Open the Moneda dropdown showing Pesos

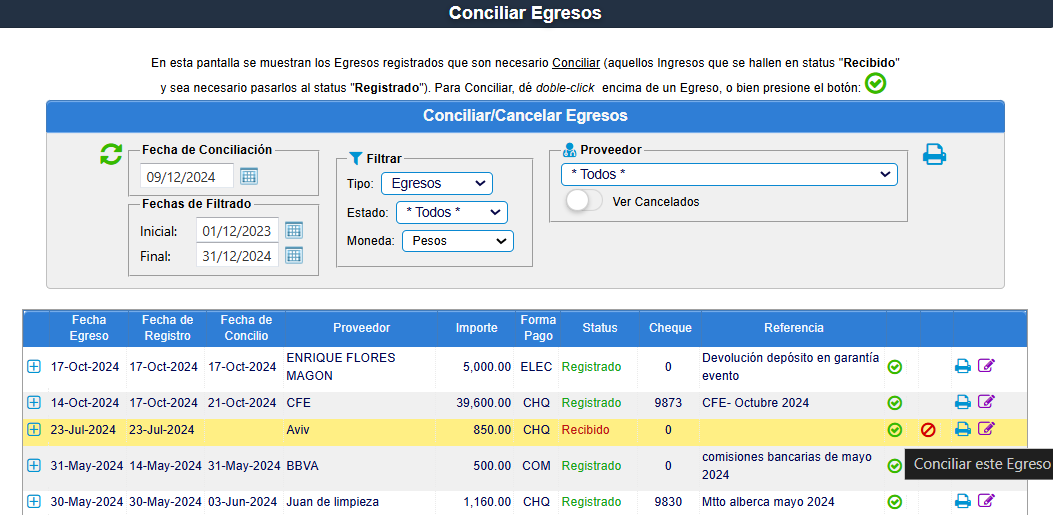(x=457, y=241)
